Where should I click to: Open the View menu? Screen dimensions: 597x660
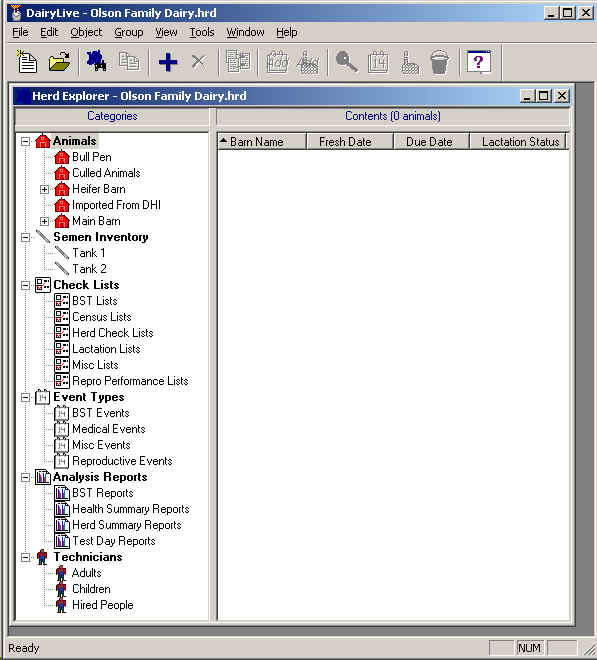(166, 32)
